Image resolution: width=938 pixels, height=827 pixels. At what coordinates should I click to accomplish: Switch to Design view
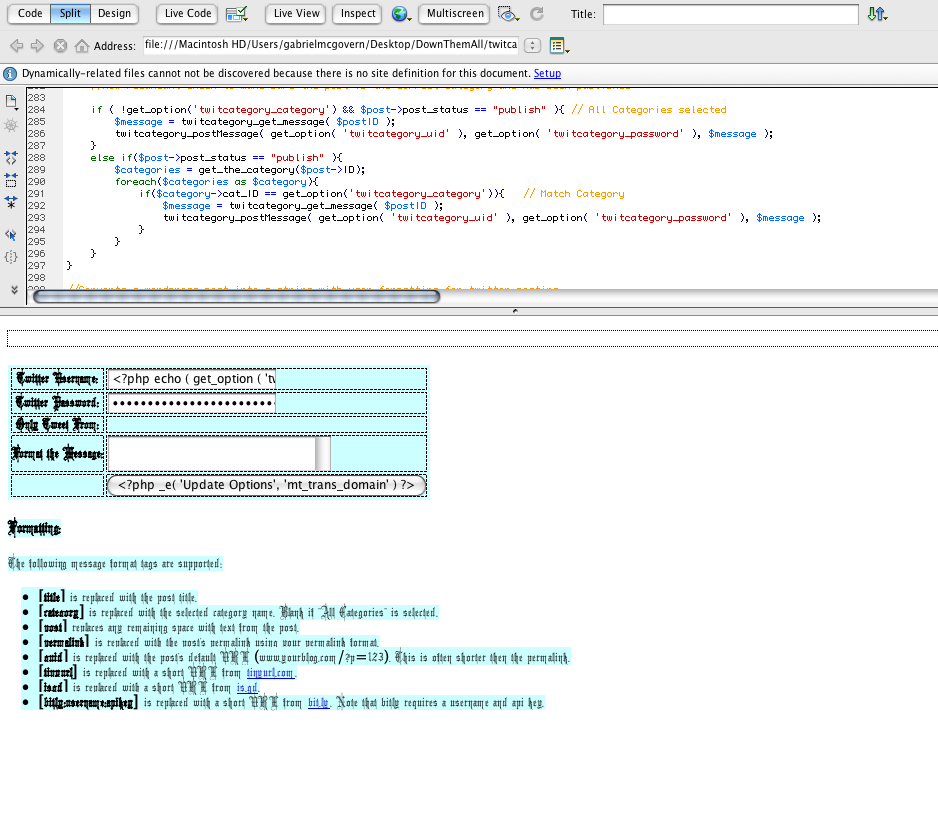(114, 14)
